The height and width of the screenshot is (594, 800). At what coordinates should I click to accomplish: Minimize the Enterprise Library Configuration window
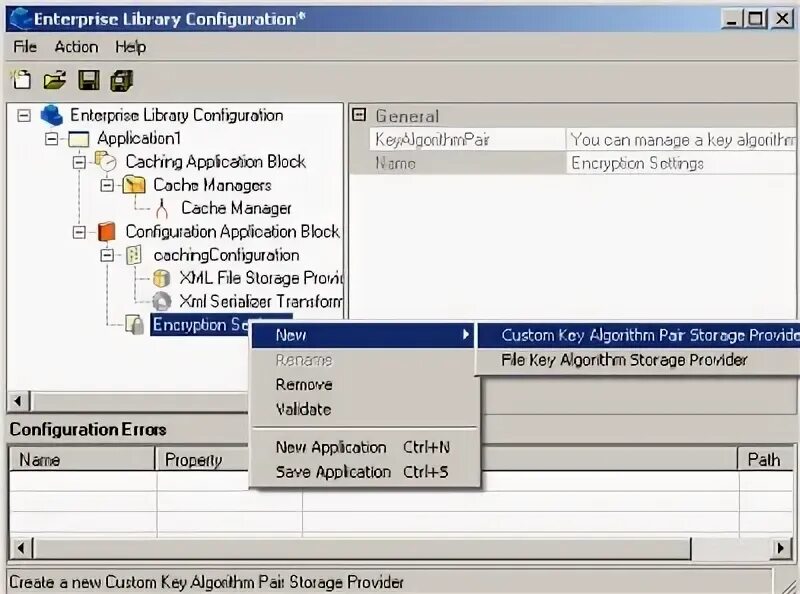732,19
